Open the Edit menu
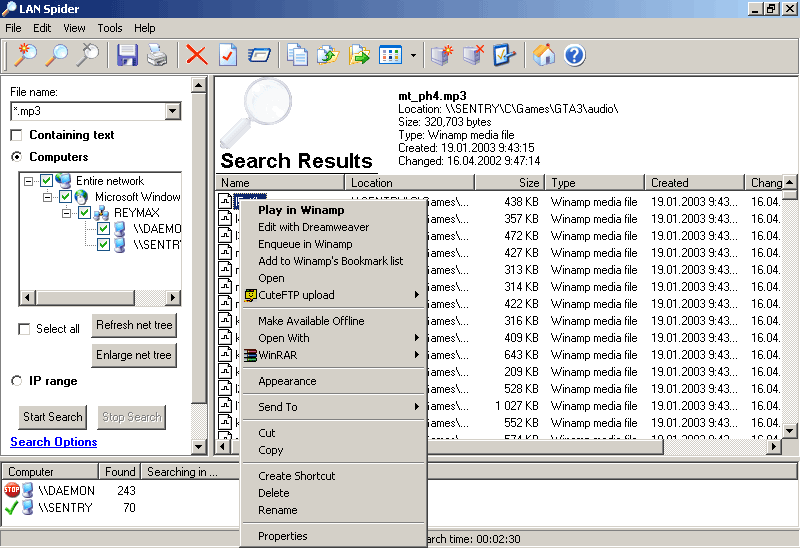The width and height of the screenshot is (800, 548). [42, 28]
